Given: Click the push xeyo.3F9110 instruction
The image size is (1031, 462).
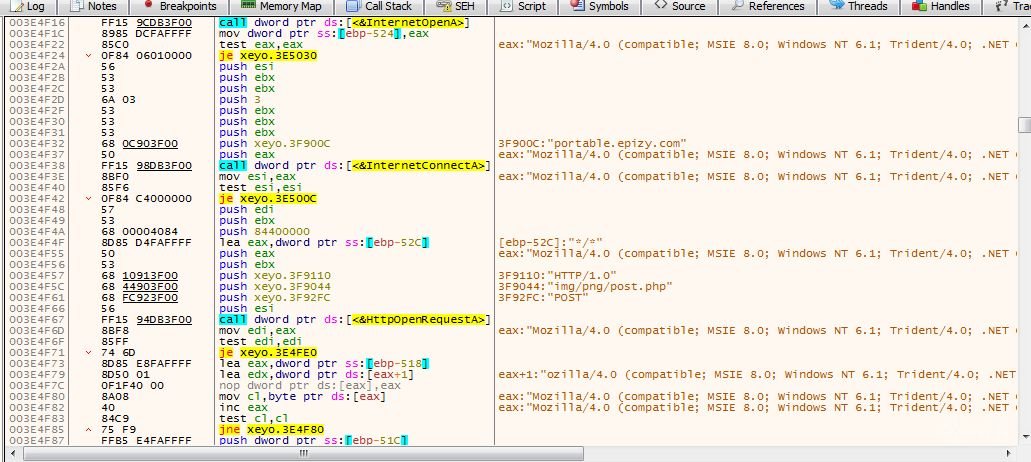Looking at the screenshot, I should (x=275, y=275).
